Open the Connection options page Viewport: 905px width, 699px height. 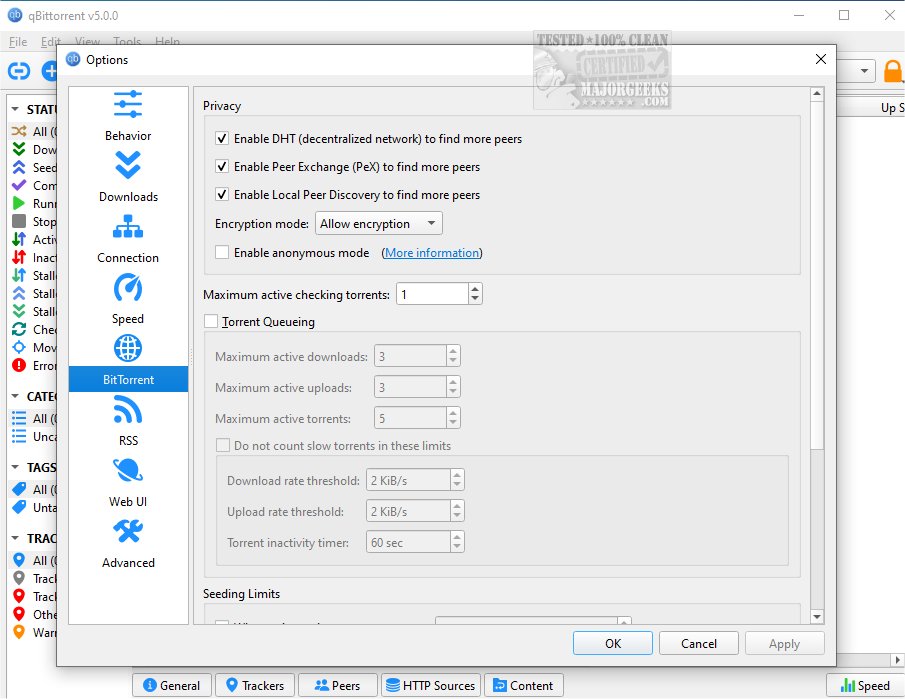[x=128, y=238]
